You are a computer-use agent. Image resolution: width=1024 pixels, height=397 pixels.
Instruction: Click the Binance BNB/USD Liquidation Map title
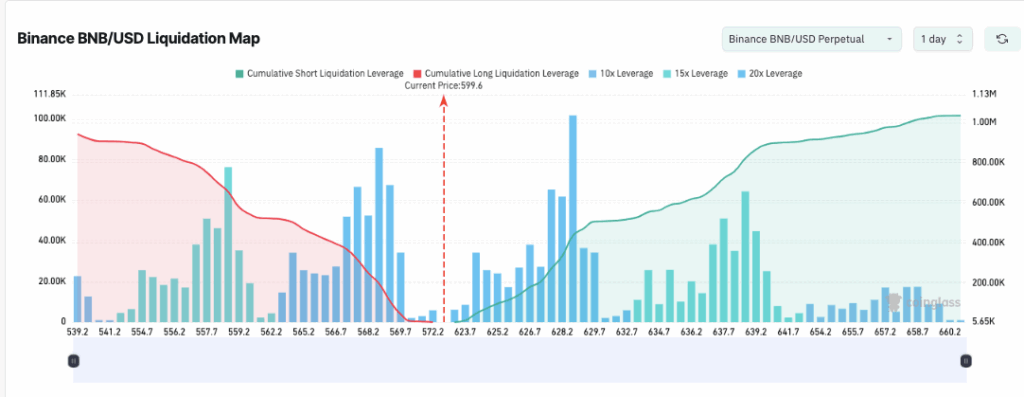(138, 39)
